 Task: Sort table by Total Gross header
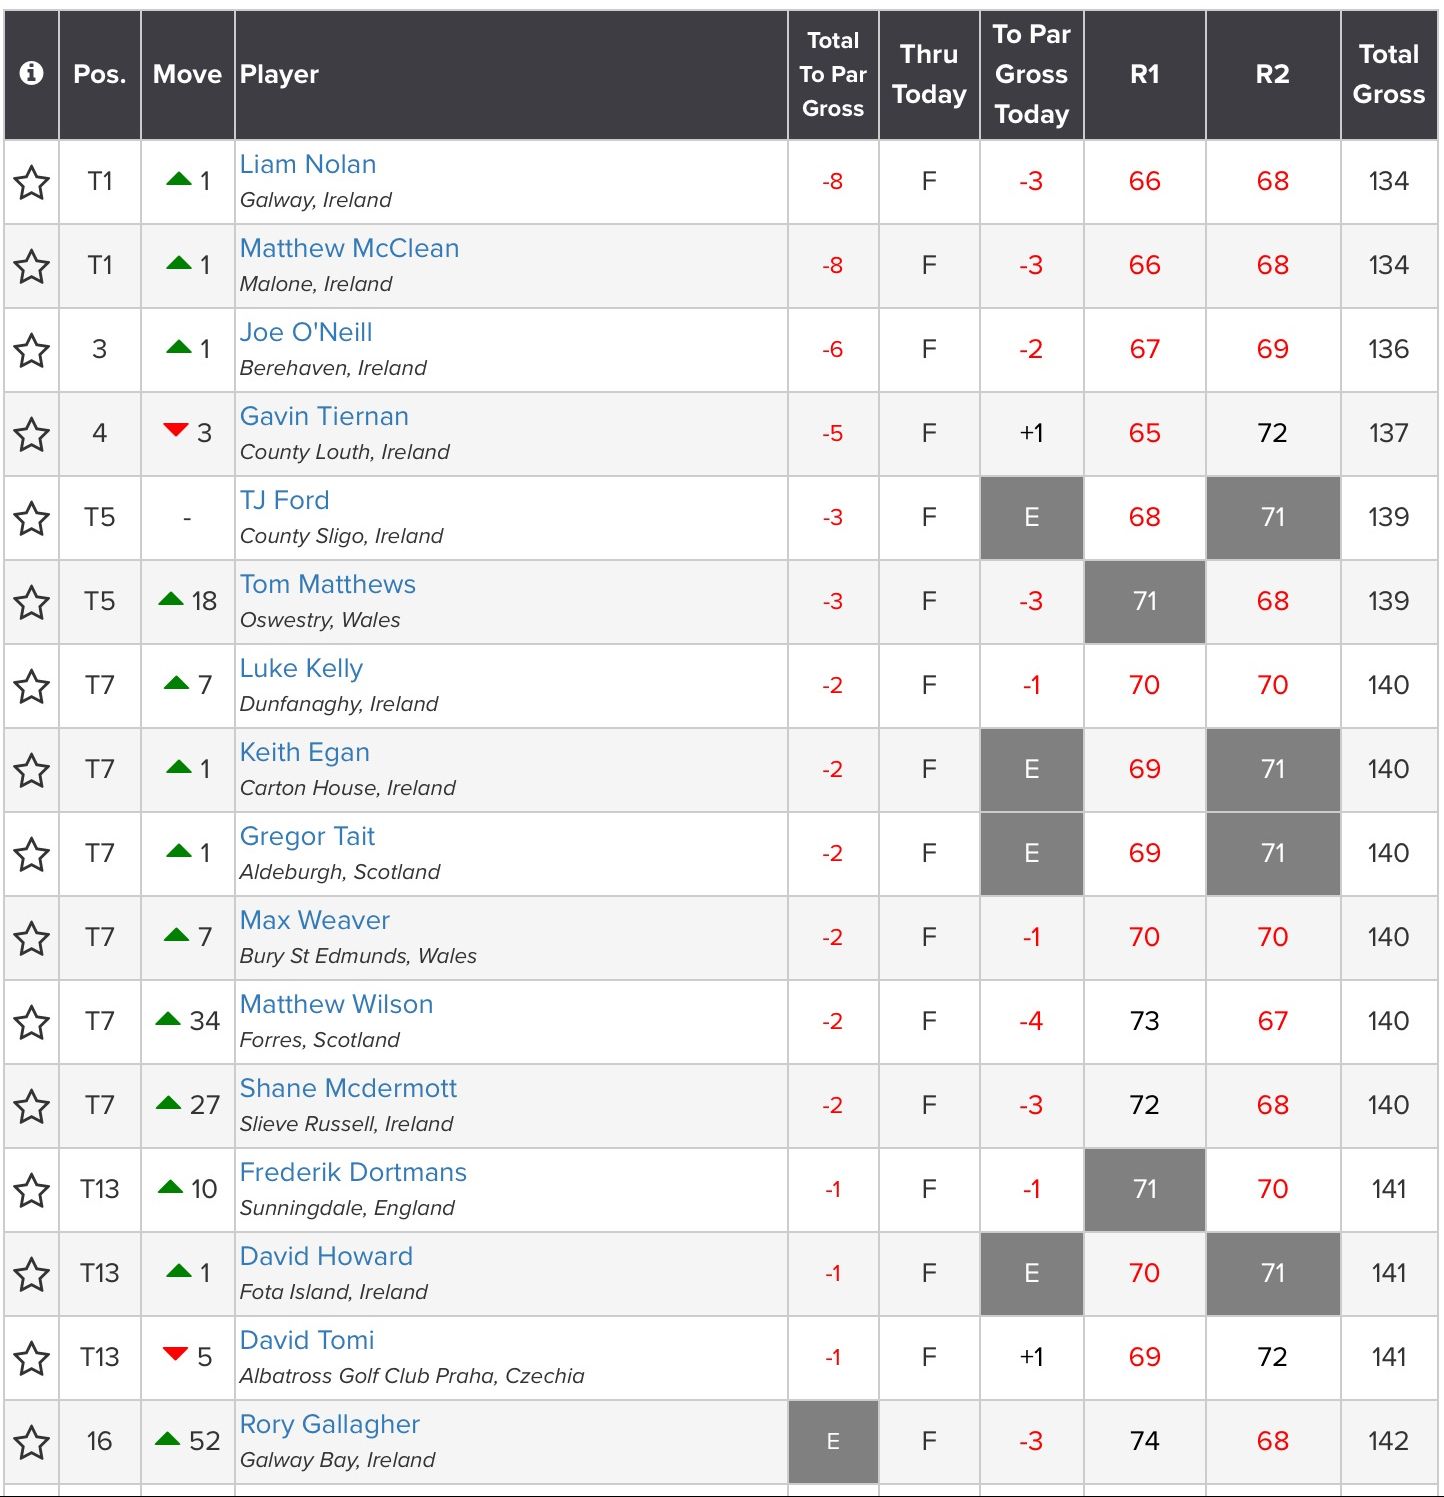point(1388,74)
